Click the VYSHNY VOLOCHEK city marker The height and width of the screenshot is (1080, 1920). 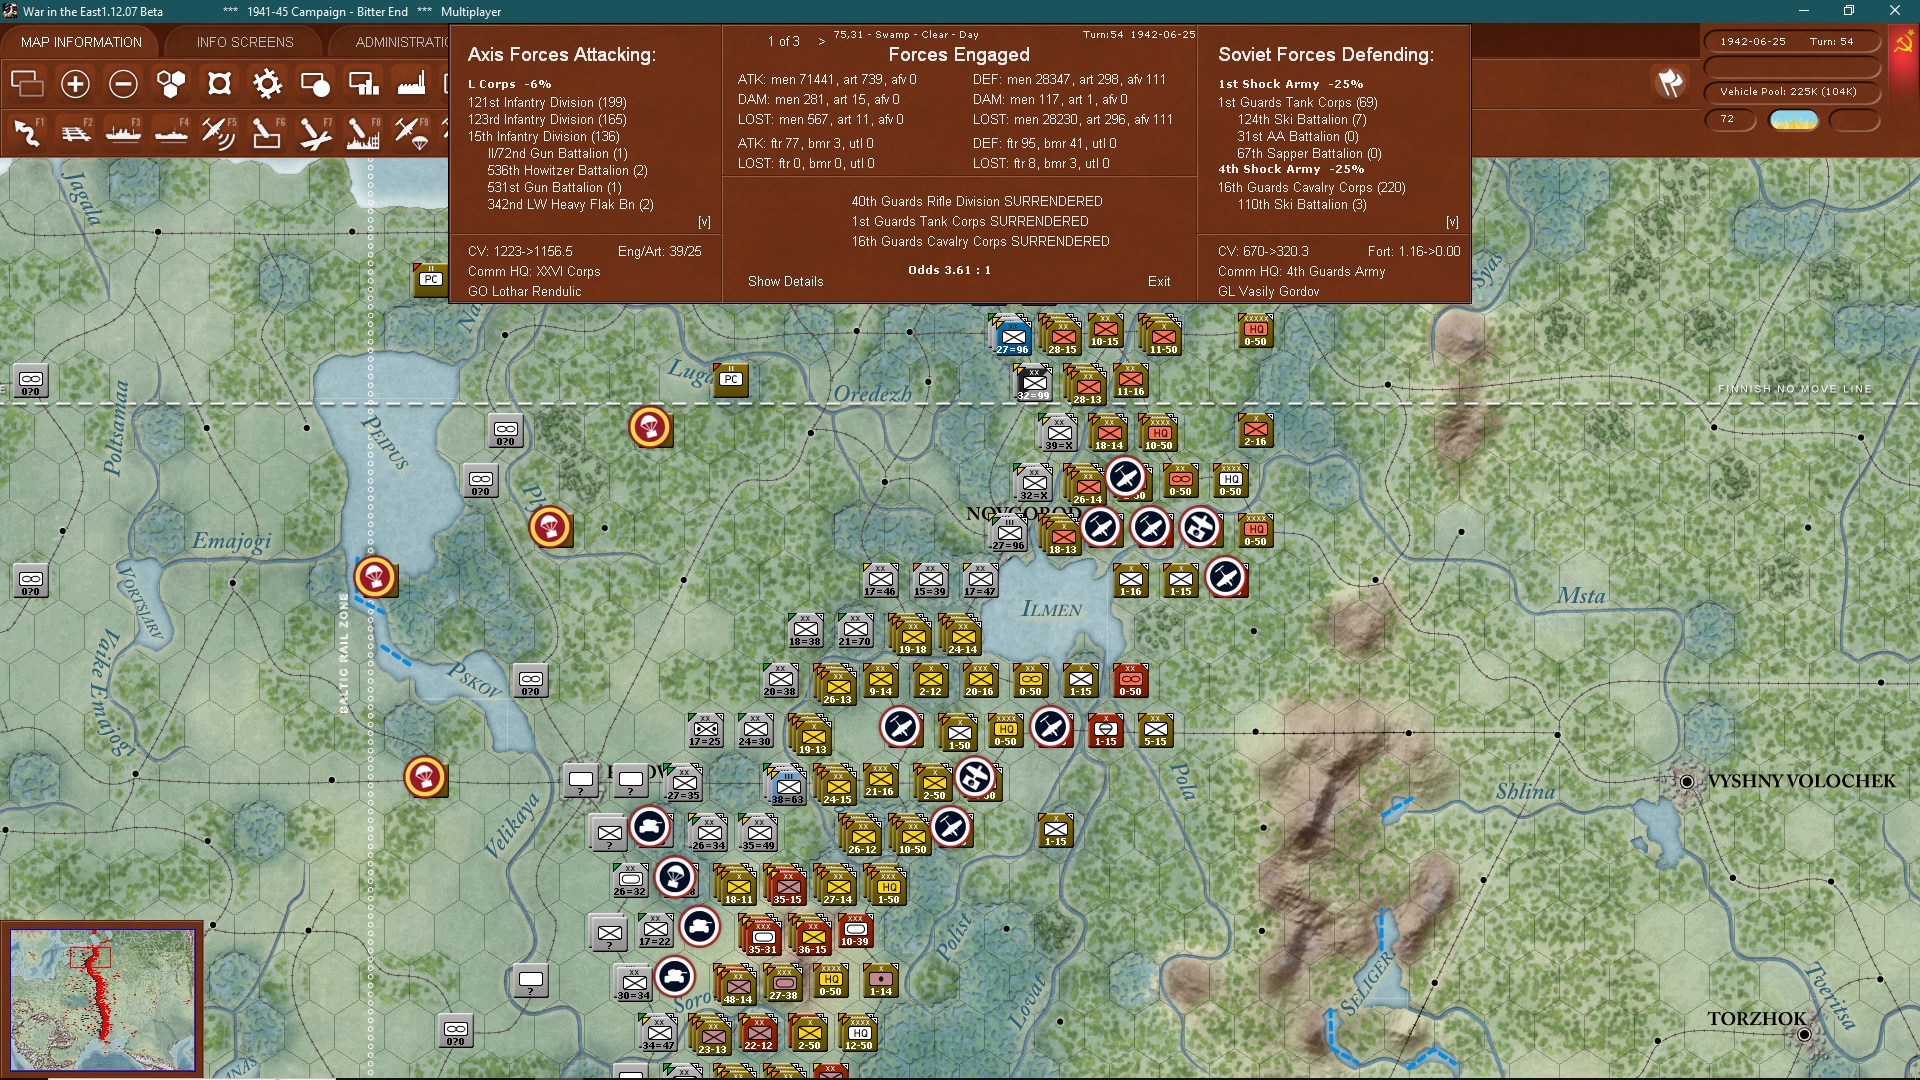[1687, 781]
